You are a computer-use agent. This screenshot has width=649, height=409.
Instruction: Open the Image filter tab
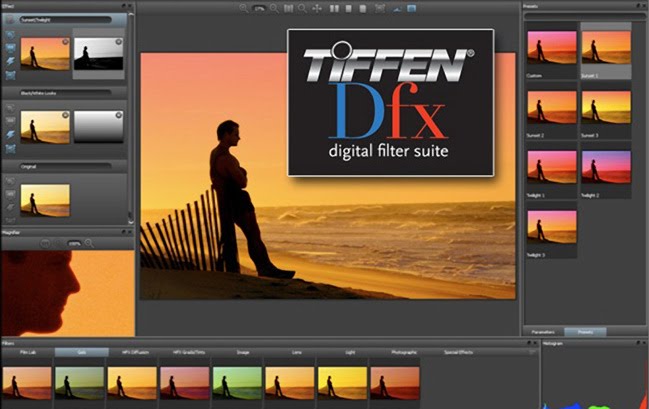243,352
